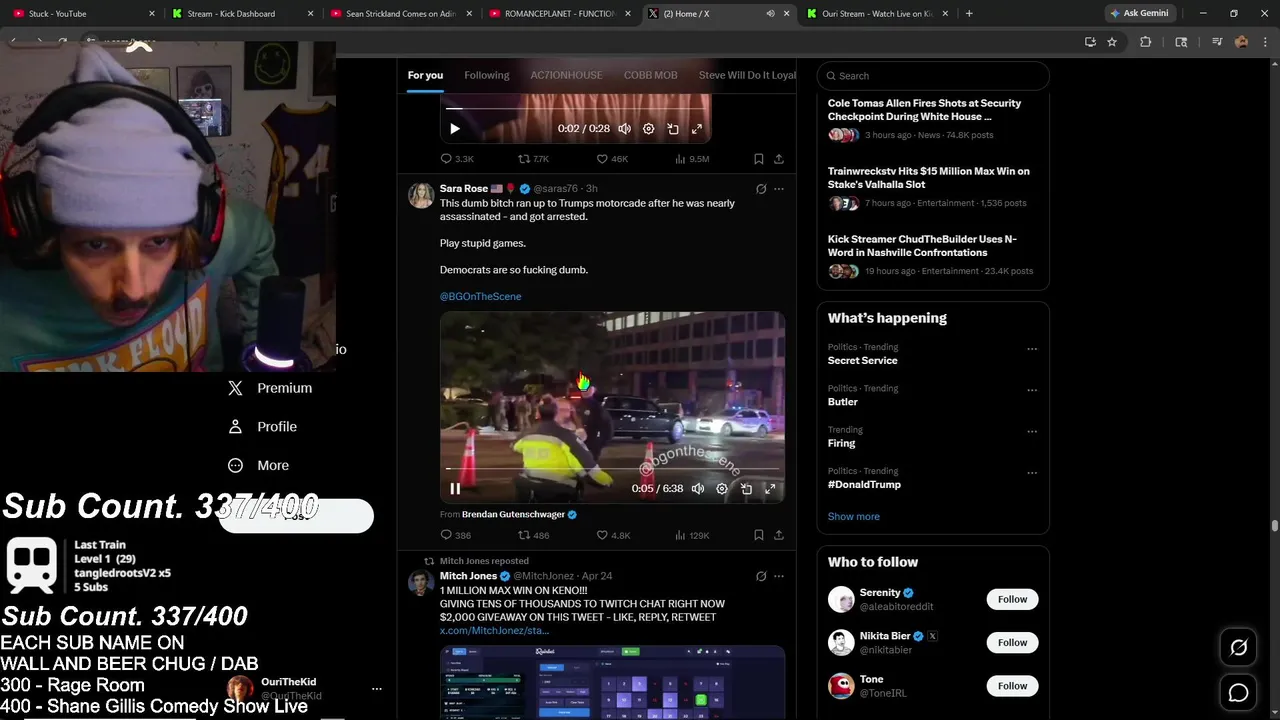Open more options on Mitch Jones's post
This screenshot has width=1280, height=720.
779,576
